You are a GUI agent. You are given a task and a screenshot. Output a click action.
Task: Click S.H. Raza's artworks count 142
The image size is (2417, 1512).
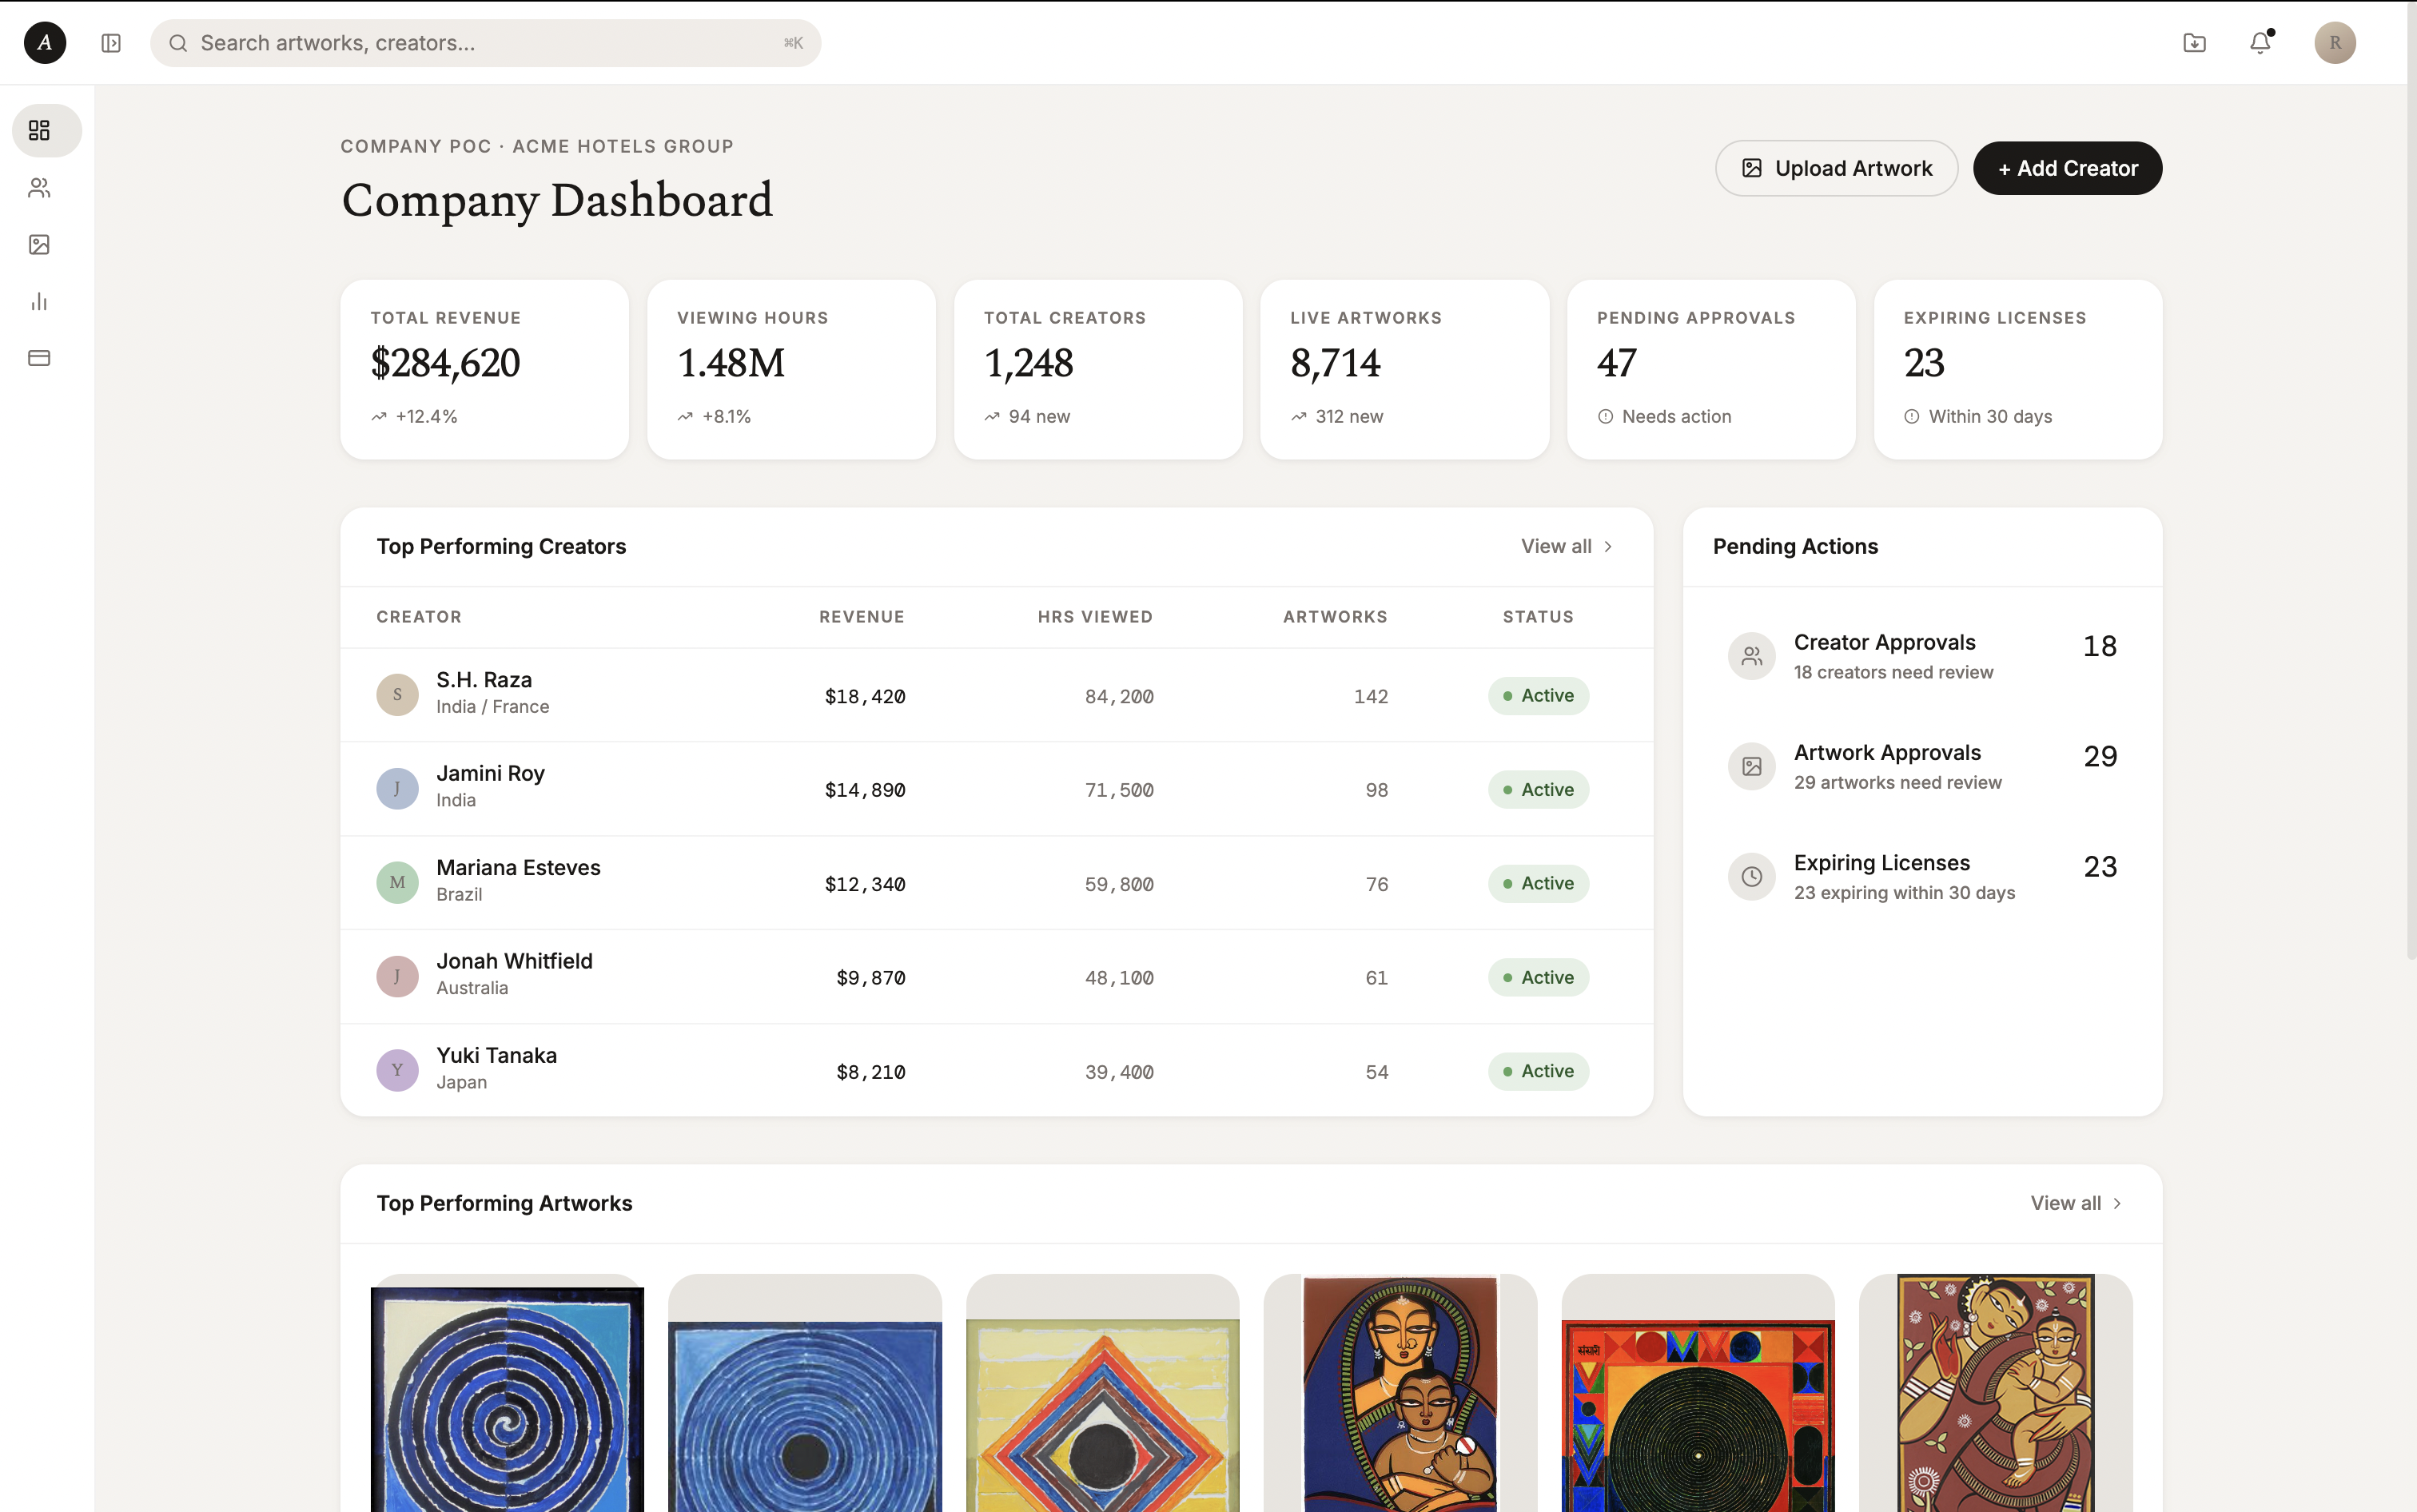coord(1371,696)
